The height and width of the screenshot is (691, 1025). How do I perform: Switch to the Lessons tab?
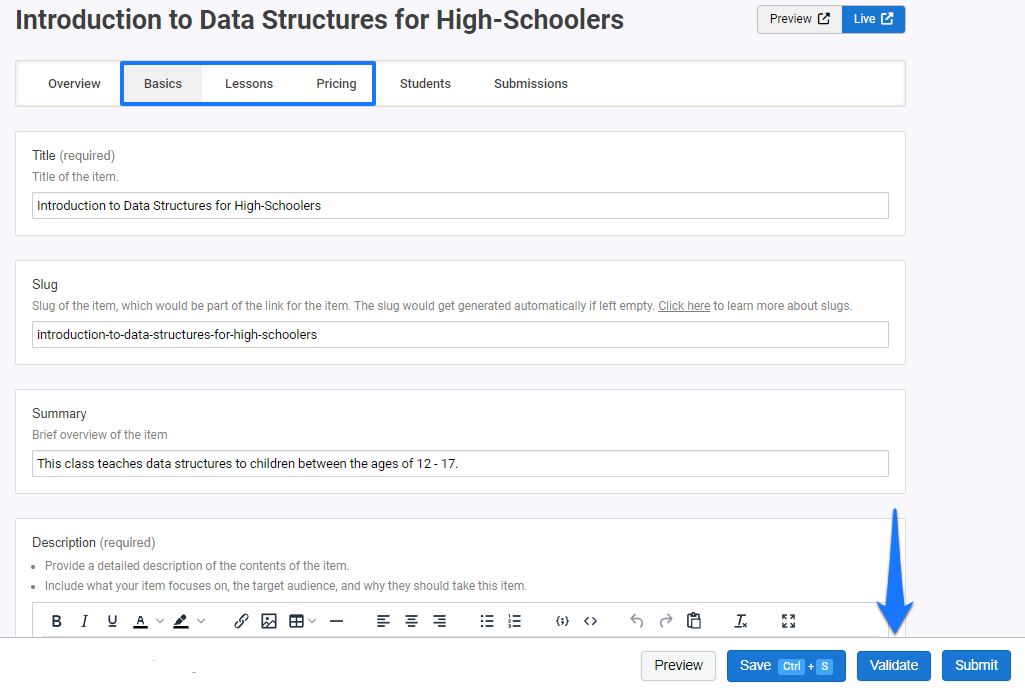[x=249, y=84]
